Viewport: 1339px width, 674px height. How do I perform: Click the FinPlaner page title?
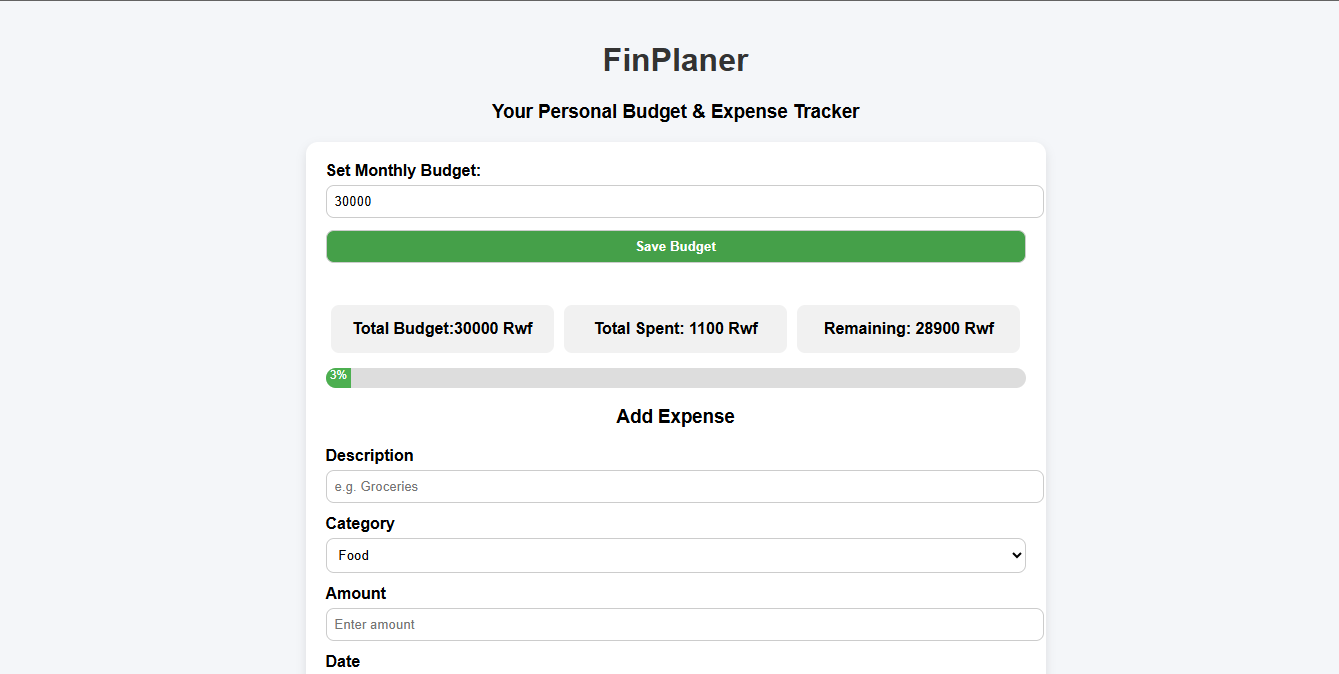tap(675, 60)
